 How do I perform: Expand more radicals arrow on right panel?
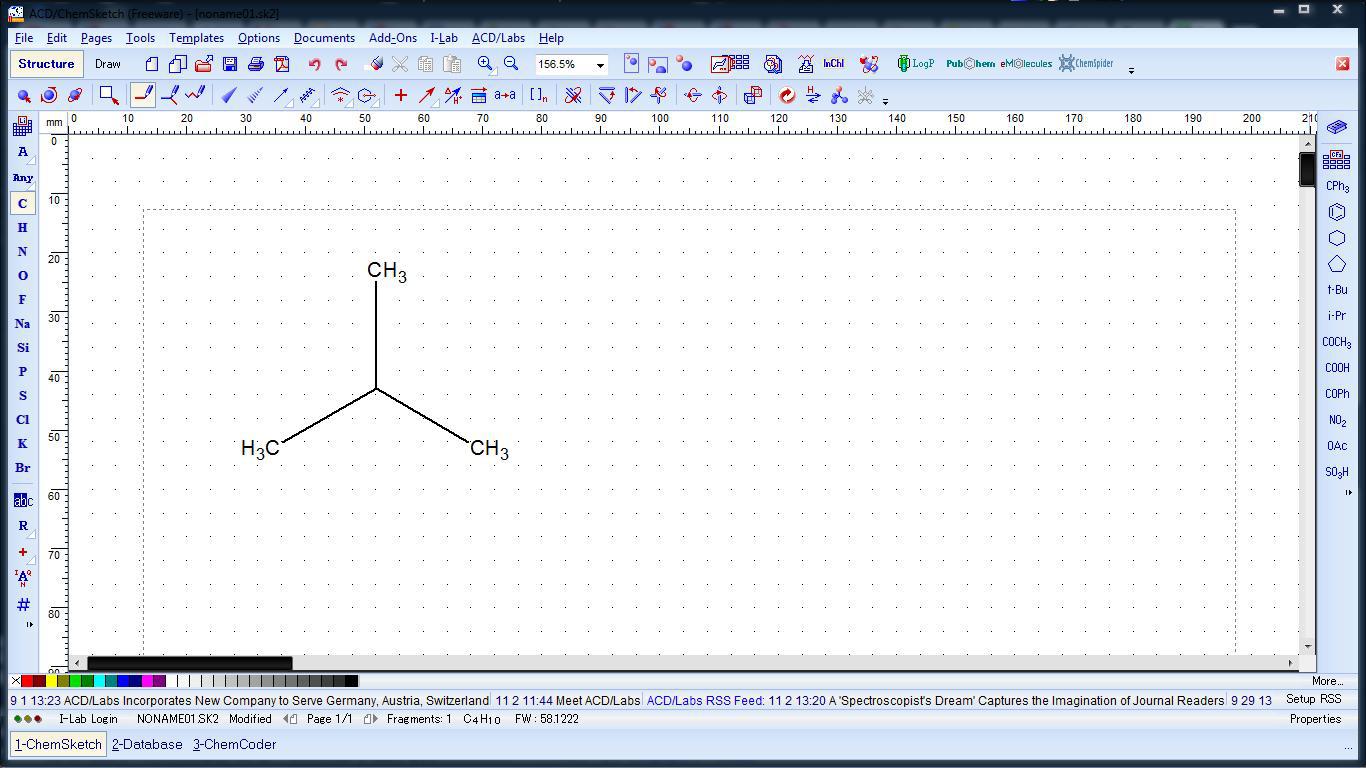point(1348,492)
